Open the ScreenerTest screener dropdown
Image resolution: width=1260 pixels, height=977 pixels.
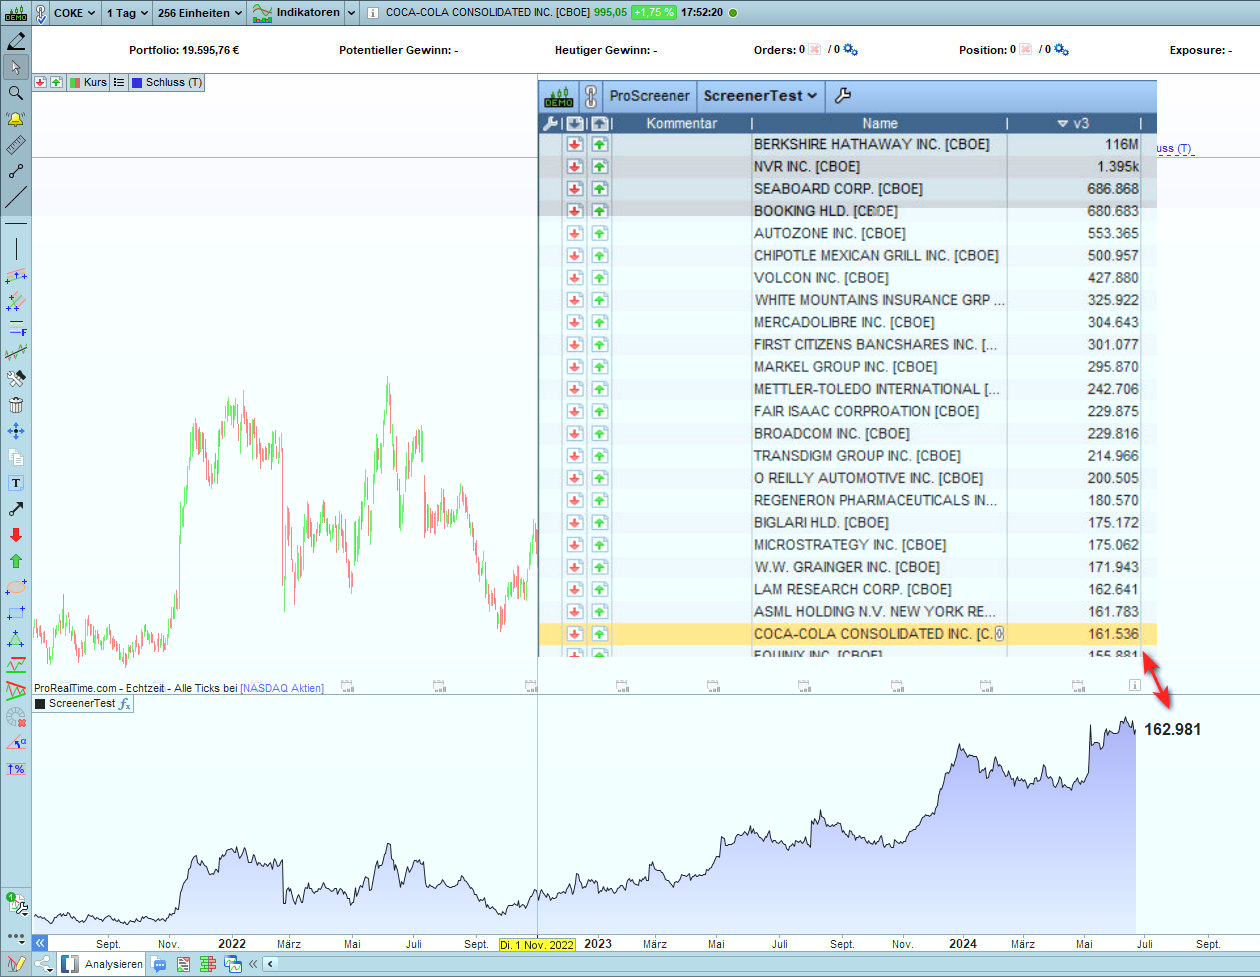[760, 96]
